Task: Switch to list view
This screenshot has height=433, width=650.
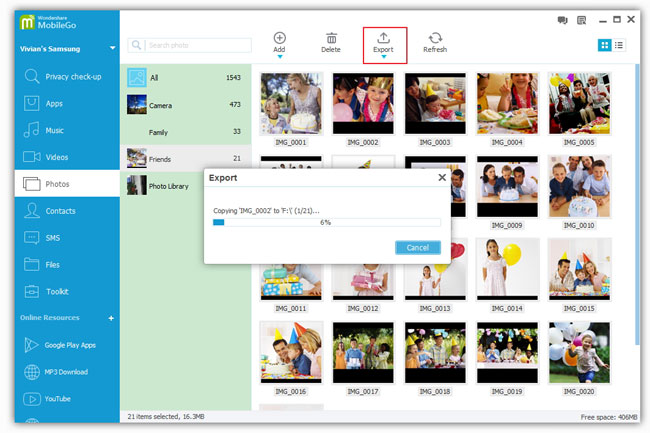Action: click(x=619, y=45)
